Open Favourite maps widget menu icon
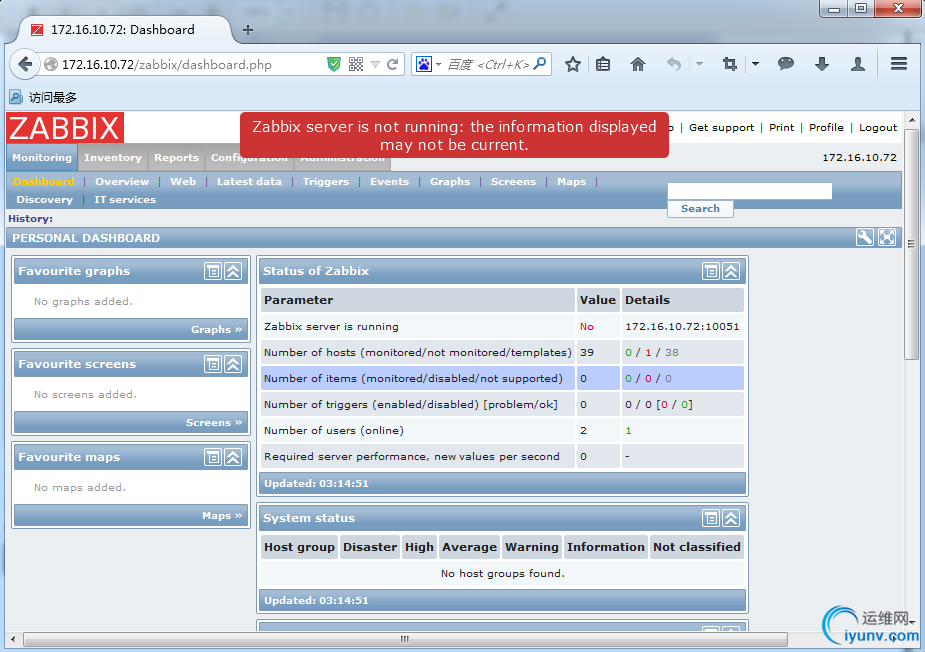The image size is (925, 652). pyautogui.click(x=213, y=457)
